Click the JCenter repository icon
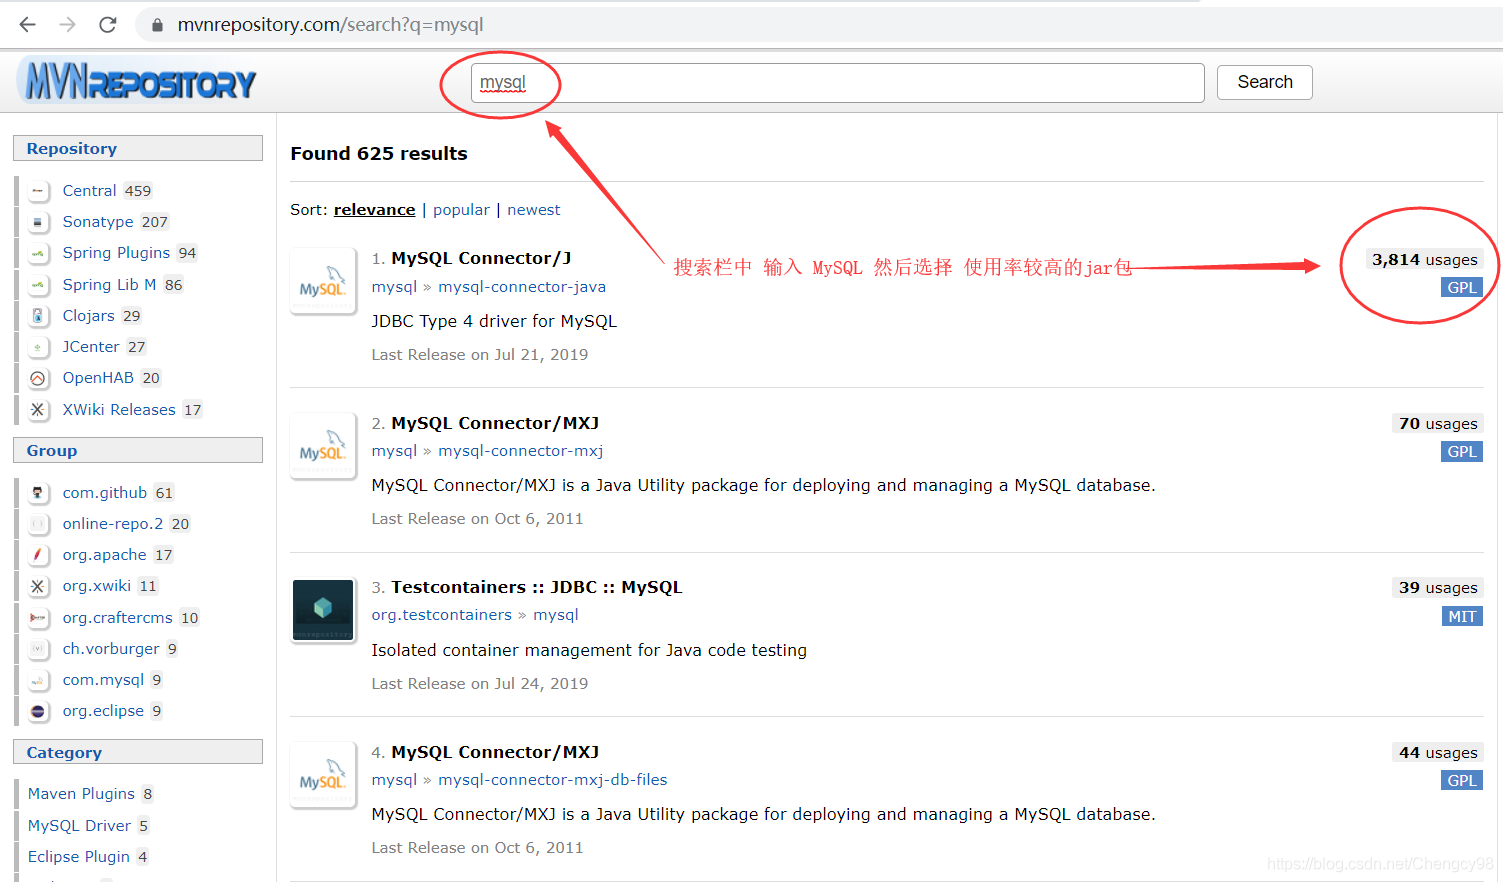Viewport: 1503px width, 882px height. click(38, 347)
